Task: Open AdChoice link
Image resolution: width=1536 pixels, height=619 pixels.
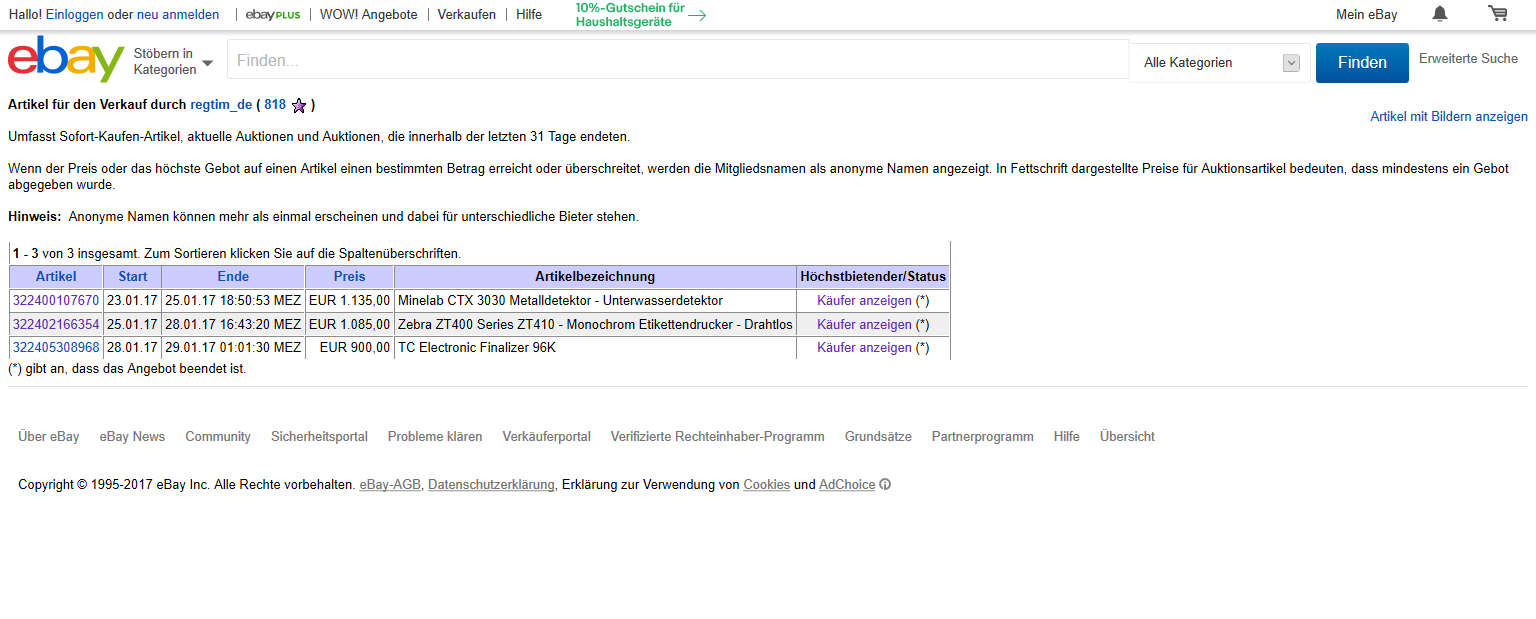Action: tap(847, 485)
